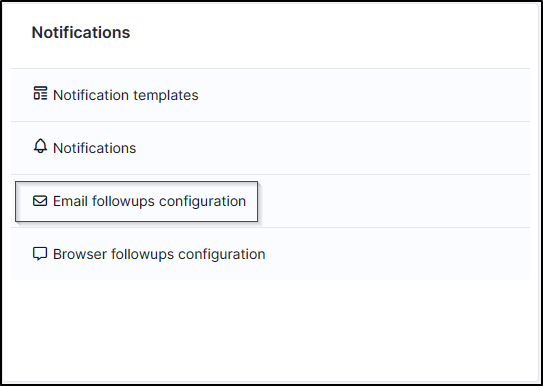Click the word "Notification" in the templates row
Image resolution: width=543 pixels, height=386 pixels.
click(91, 95)
